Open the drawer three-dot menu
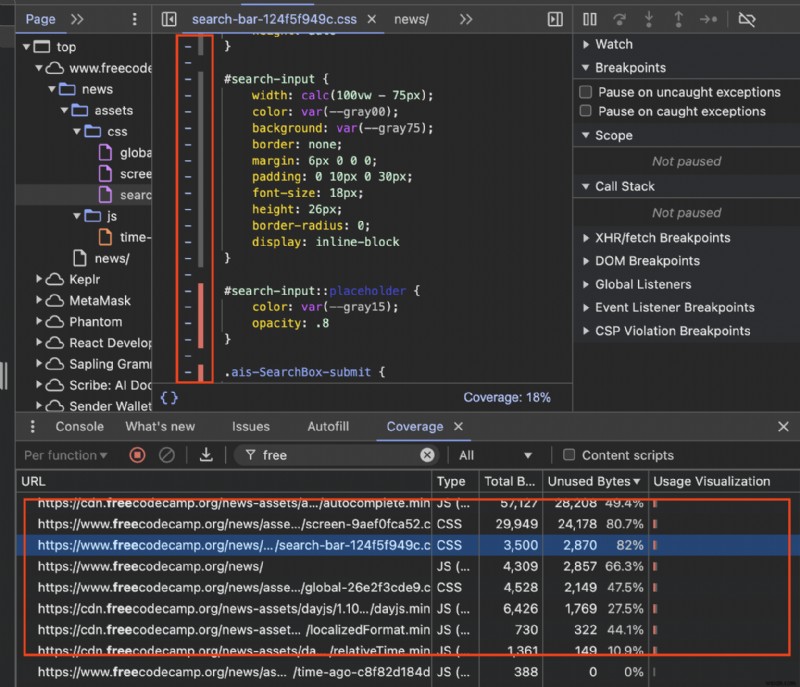This screenshot has width=800, height=687. (x=33, y=426)
